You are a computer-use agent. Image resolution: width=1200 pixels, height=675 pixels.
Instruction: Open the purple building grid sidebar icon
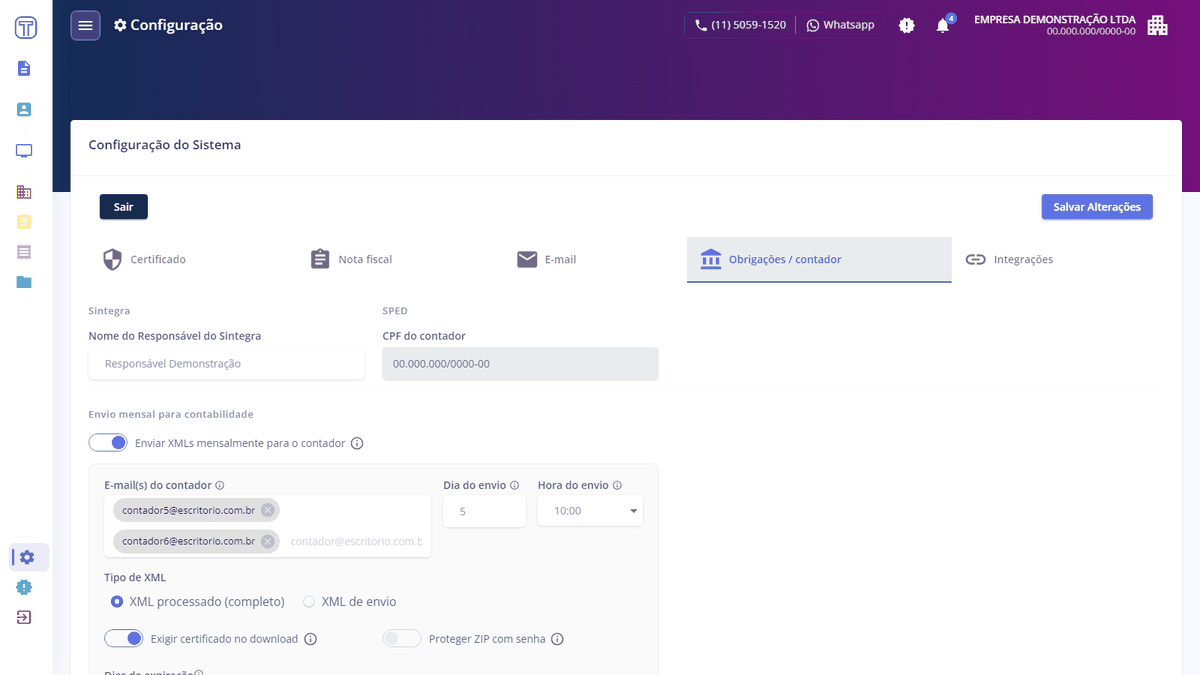point(24,192)
